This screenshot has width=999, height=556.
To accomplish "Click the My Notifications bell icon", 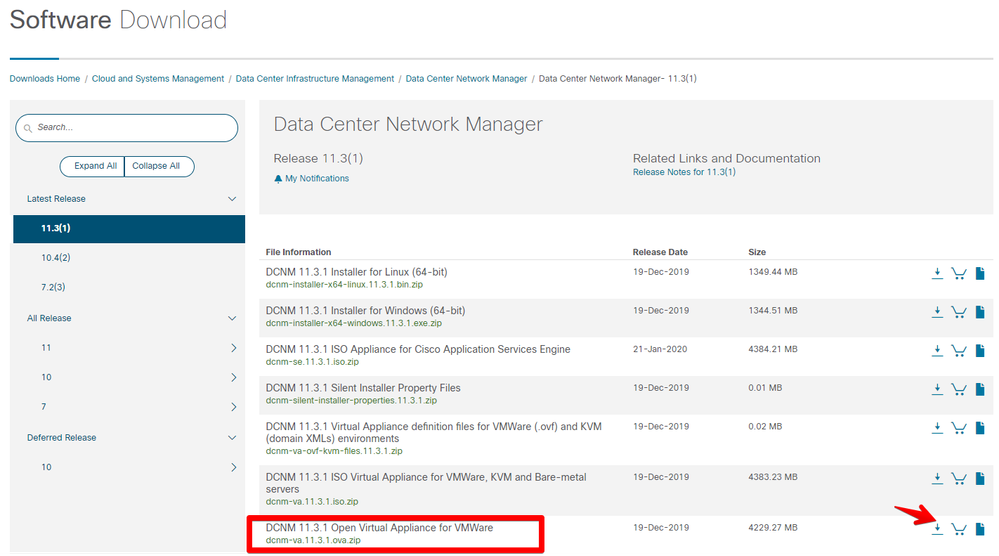I will (278, 179).
